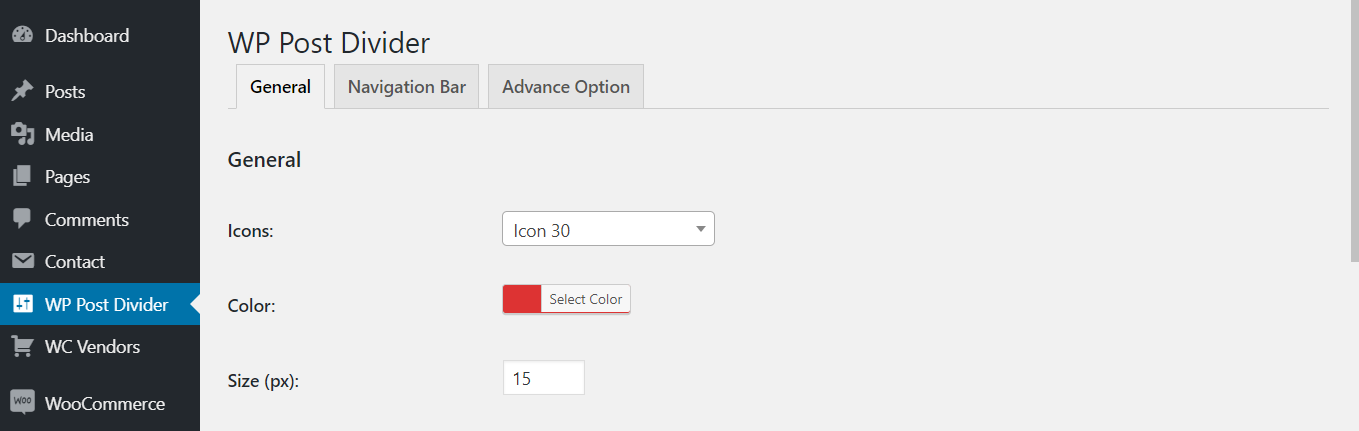This screenshot has height=431, width=1359.
Task: Click the Posts pushpin icon
Action: pos(23,92)
